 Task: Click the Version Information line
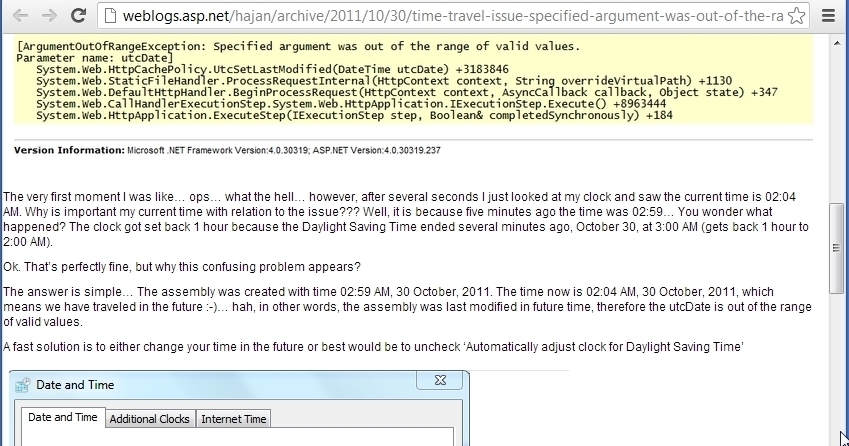click(227, 150)
